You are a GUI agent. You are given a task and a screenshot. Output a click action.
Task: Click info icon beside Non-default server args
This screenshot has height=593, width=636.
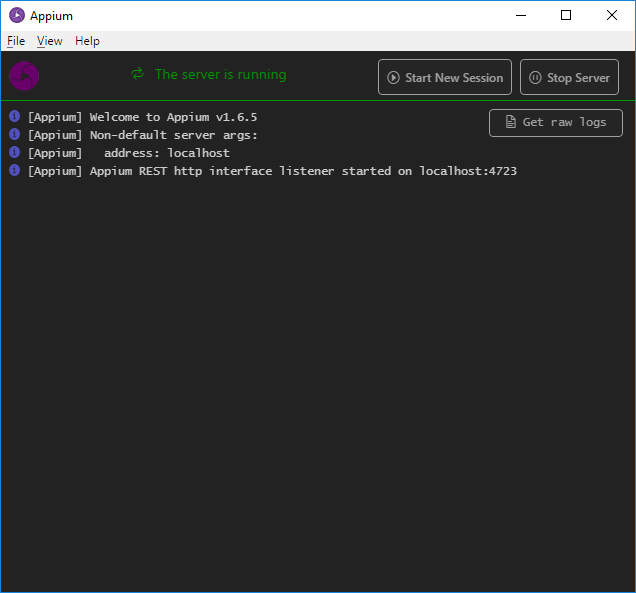coord(15,134)
